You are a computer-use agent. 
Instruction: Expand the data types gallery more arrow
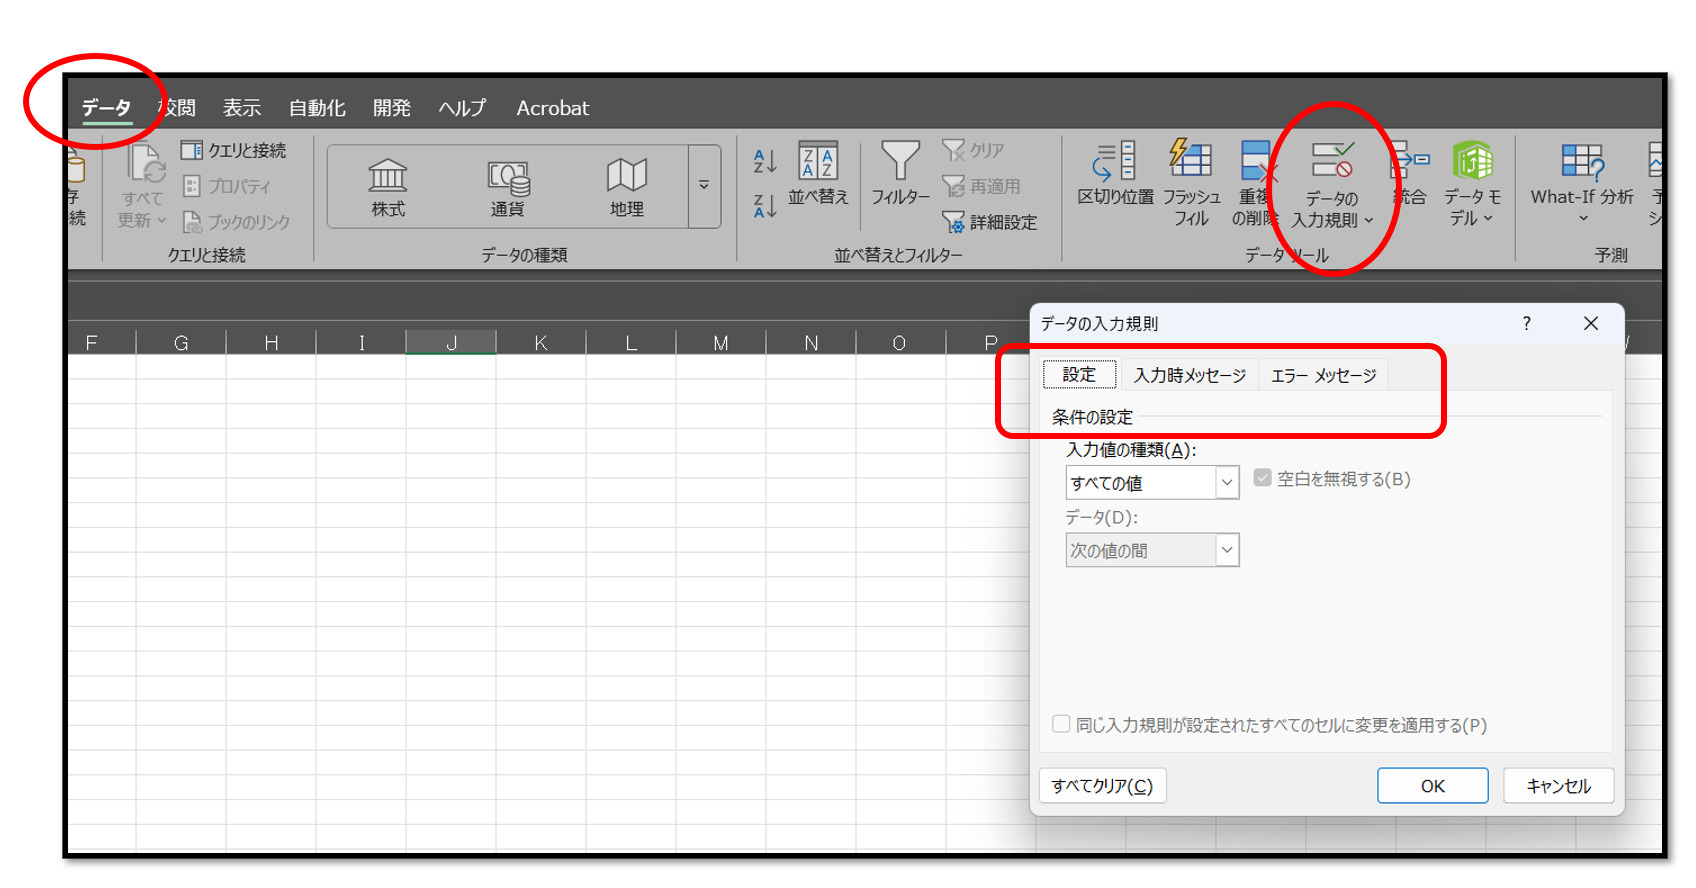click(x=704, y=186)
